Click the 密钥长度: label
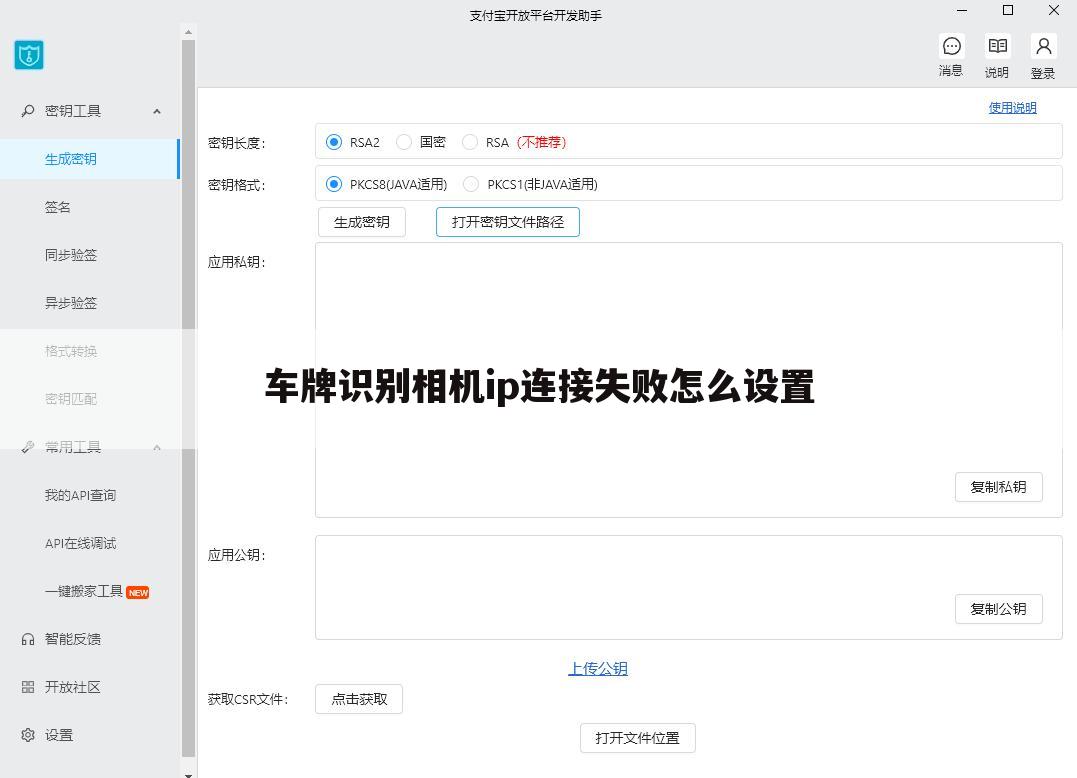Image resolution: width=1077 pixels, height=778 pixels. (x=236, y=143)
